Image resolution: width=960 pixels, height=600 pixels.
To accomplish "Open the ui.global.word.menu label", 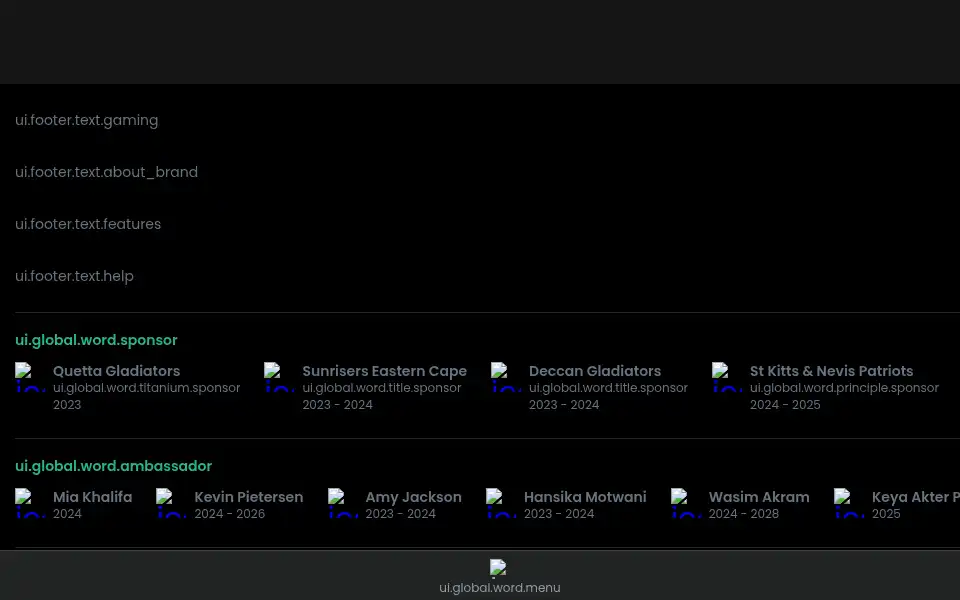I will tap(500, 588).
